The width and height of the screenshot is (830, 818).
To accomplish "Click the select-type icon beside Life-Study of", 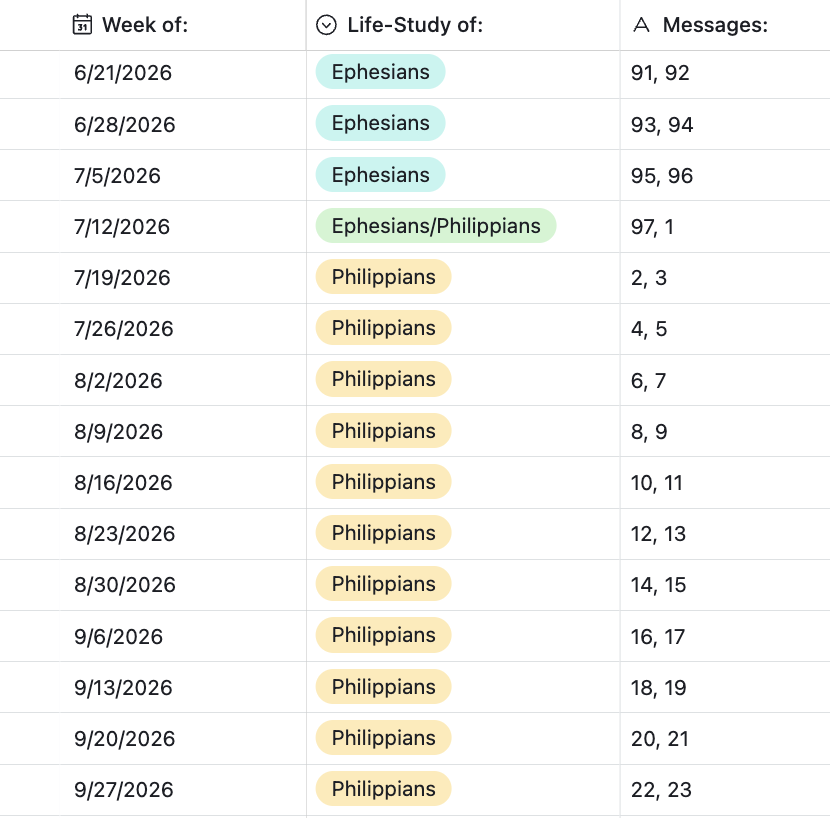I will [326, 25].
